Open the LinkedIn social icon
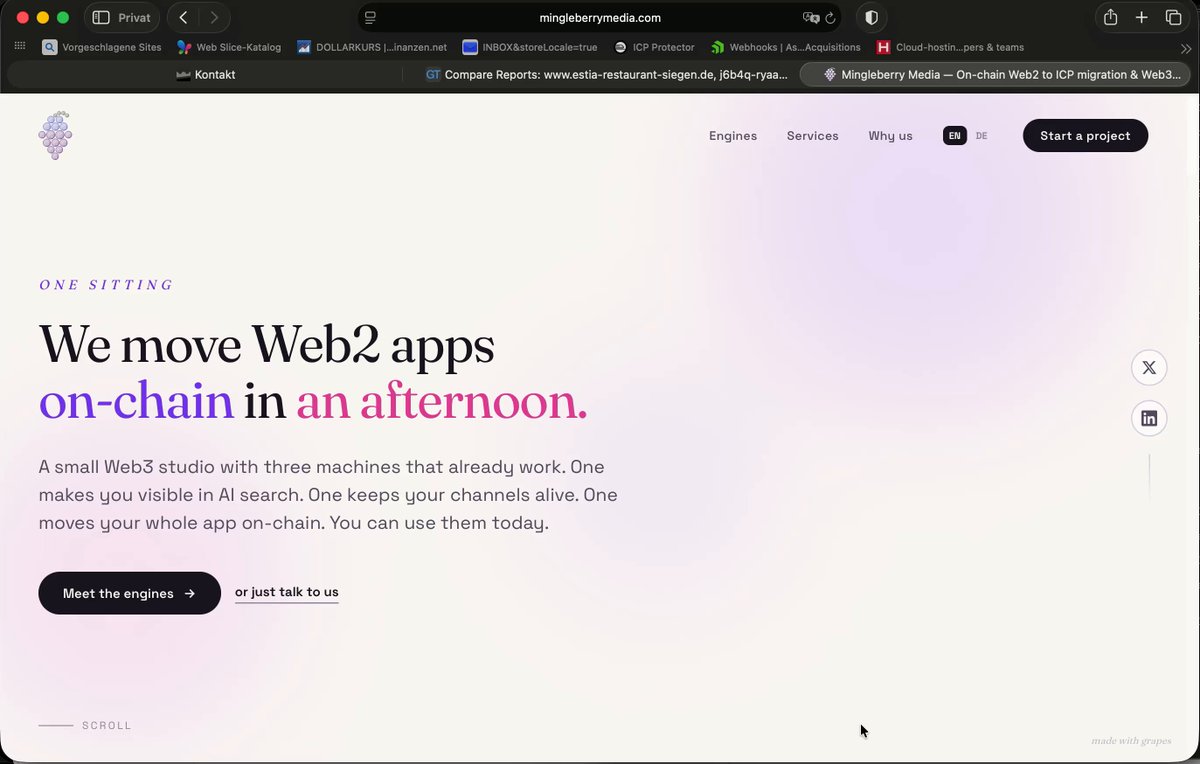 point(1149,418)
